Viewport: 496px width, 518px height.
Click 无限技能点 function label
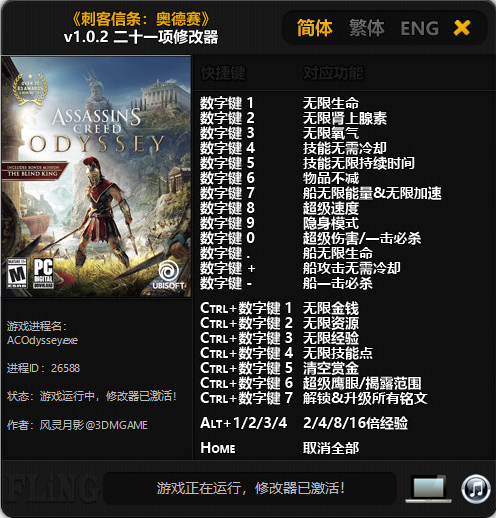pos(338,353)
